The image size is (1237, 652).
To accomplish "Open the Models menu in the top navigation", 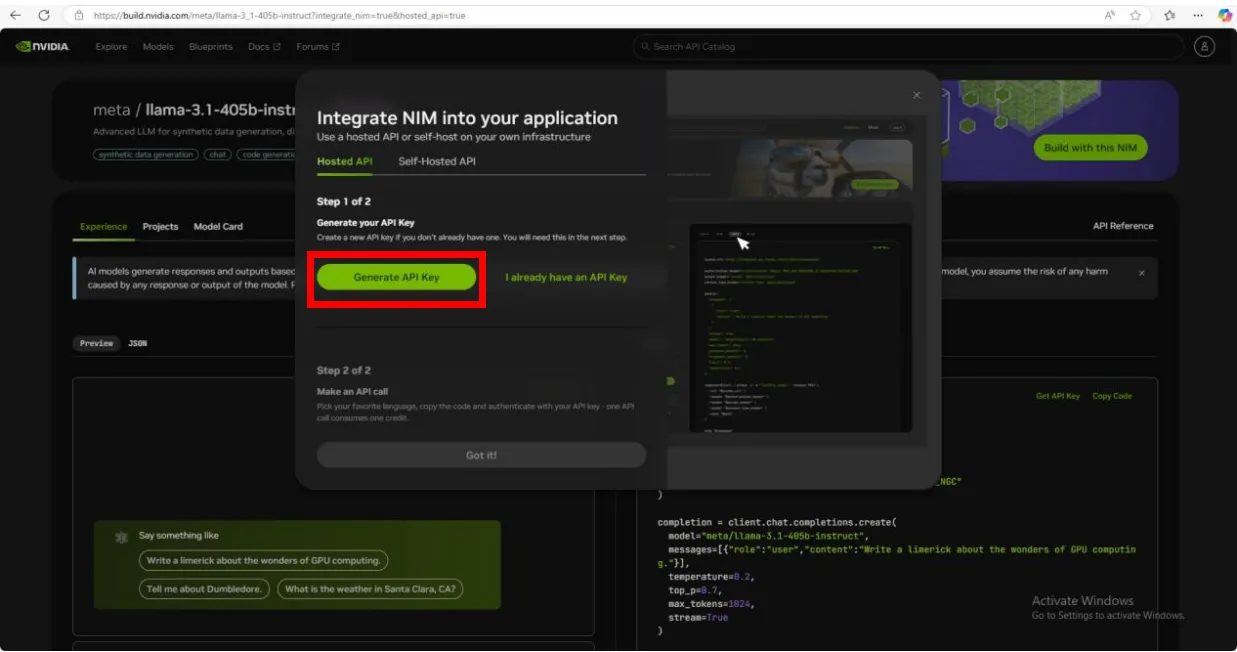I will pos(158,47).
